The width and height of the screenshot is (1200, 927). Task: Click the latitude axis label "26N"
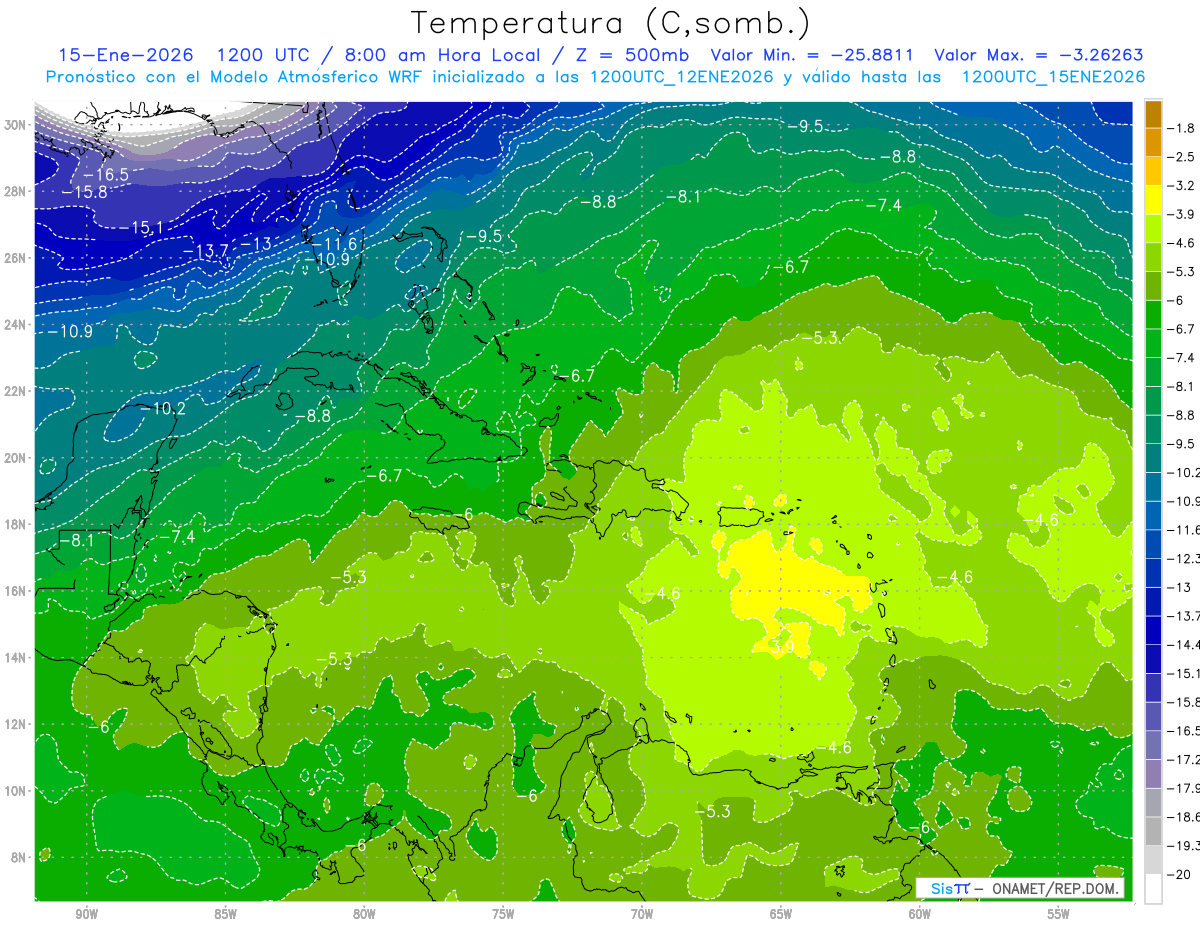[16, 258]
